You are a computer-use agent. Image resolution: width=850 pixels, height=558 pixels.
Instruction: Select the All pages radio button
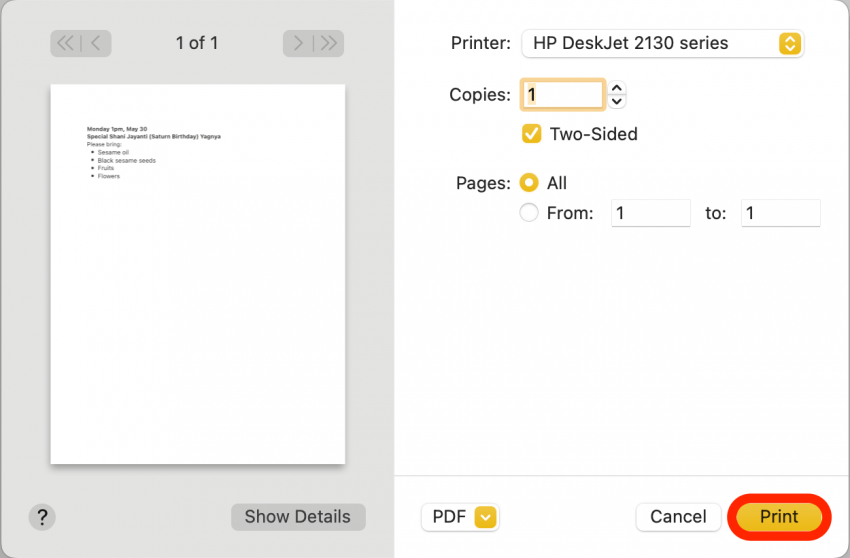point(530,183)
